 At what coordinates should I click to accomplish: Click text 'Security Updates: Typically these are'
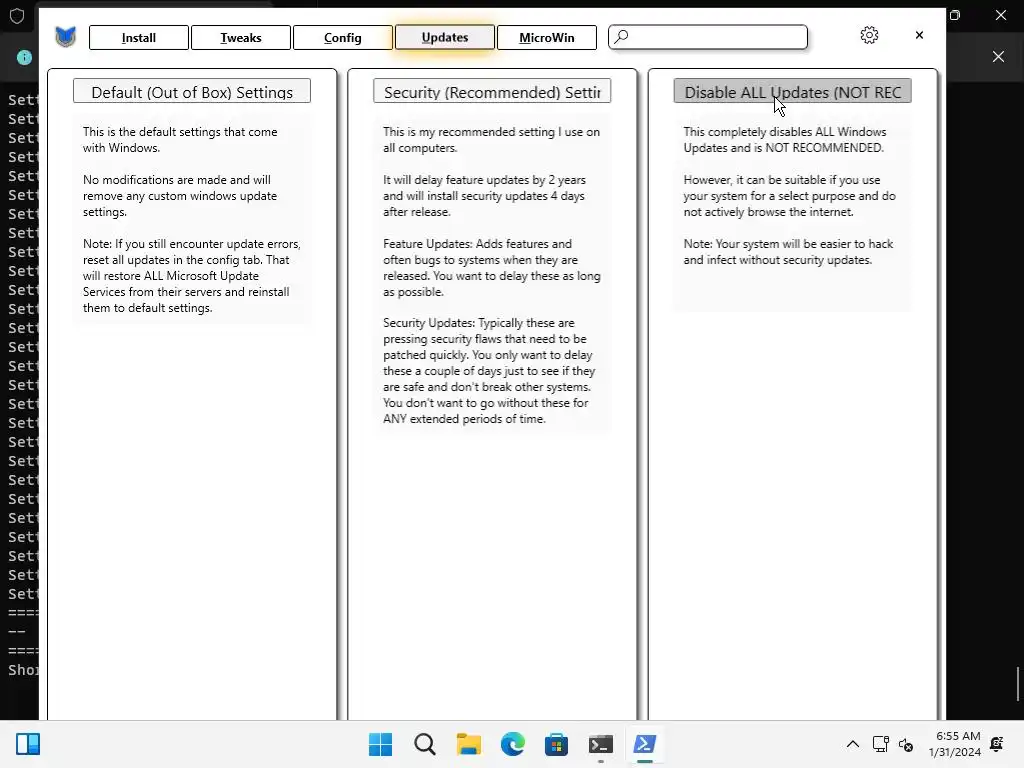click(x=478, y=323)
